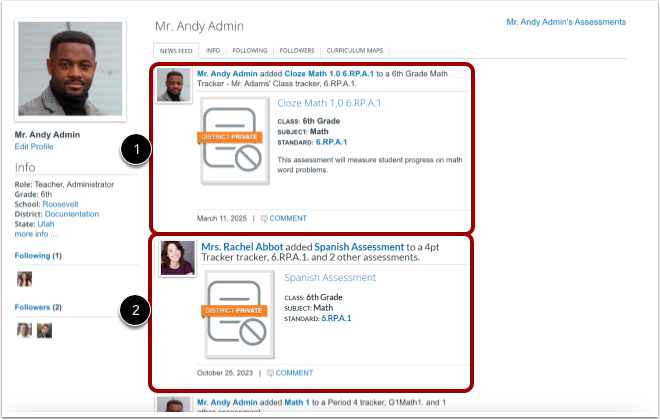Click the second follower avatar under Followers
660x420 pixels.
click(44, 330)
